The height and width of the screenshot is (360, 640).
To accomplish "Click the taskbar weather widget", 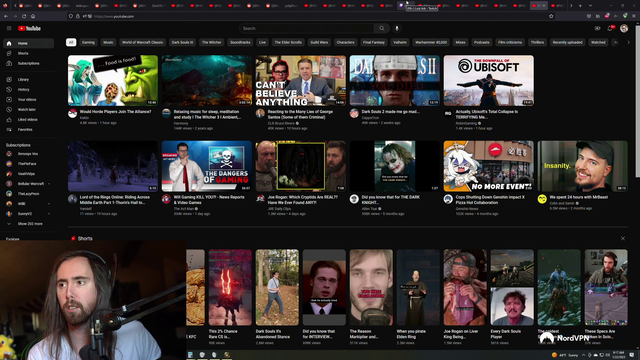I will pos(565,355).
